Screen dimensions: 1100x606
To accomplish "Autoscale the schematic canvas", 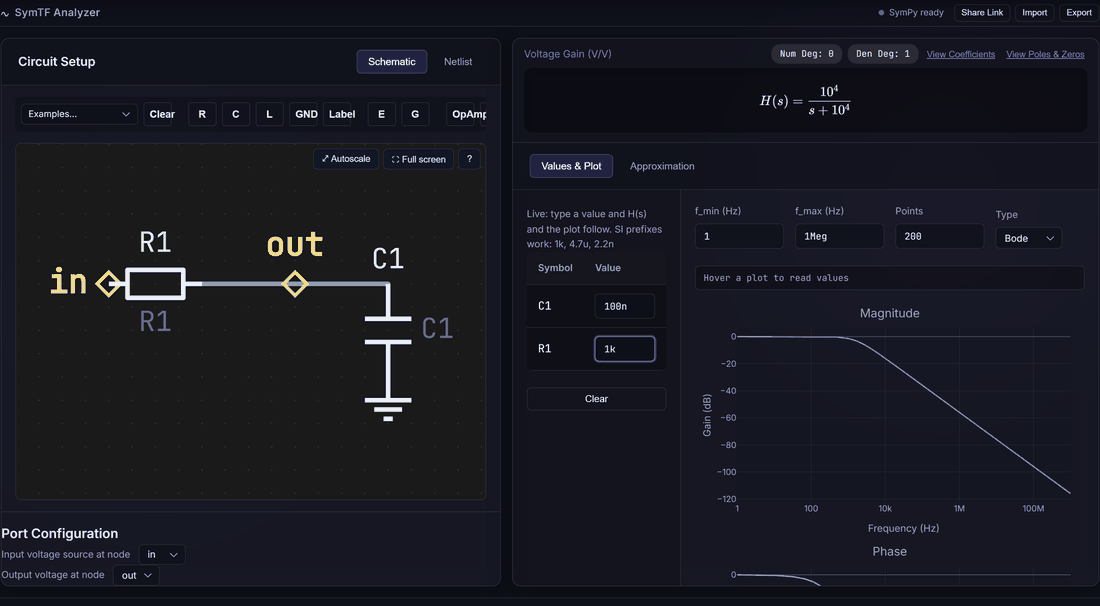I will click(x=346, y=159).
